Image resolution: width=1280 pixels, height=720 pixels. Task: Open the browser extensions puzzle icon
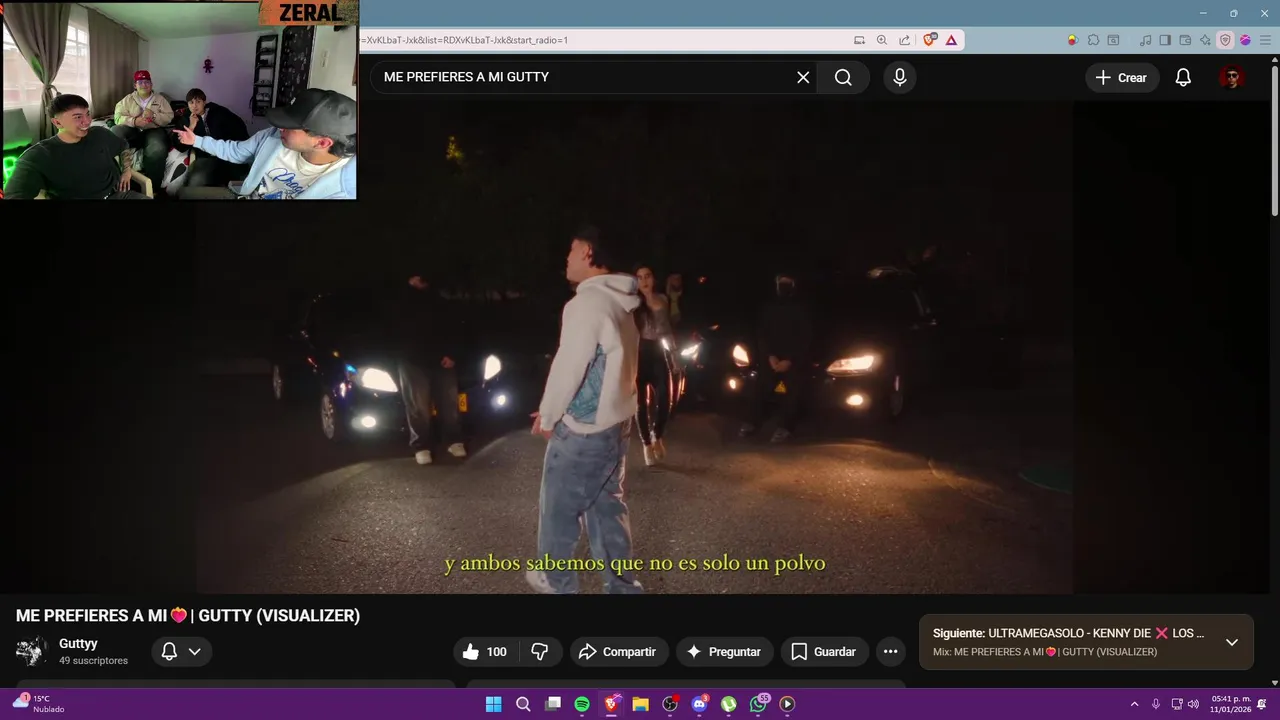(1093, 40)
